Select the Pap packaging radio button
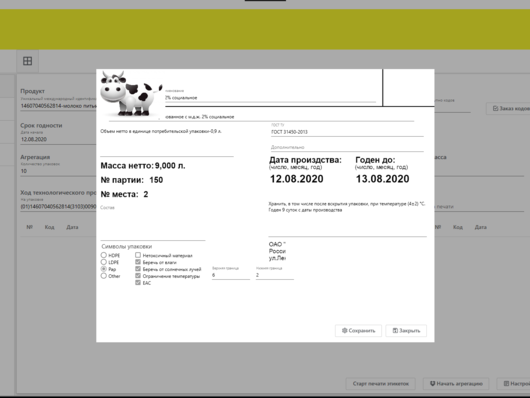Screen dimensions: 530x398 [104, 269]
